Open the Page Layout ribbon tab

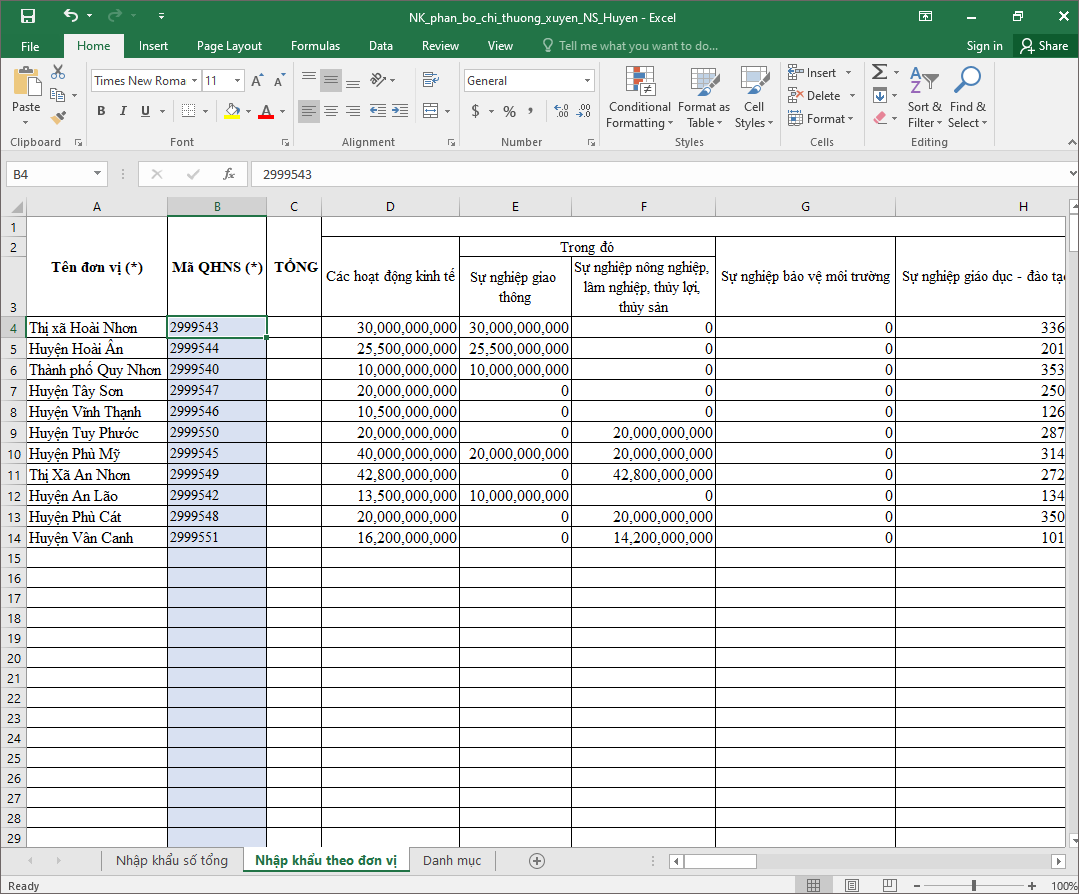229,46
